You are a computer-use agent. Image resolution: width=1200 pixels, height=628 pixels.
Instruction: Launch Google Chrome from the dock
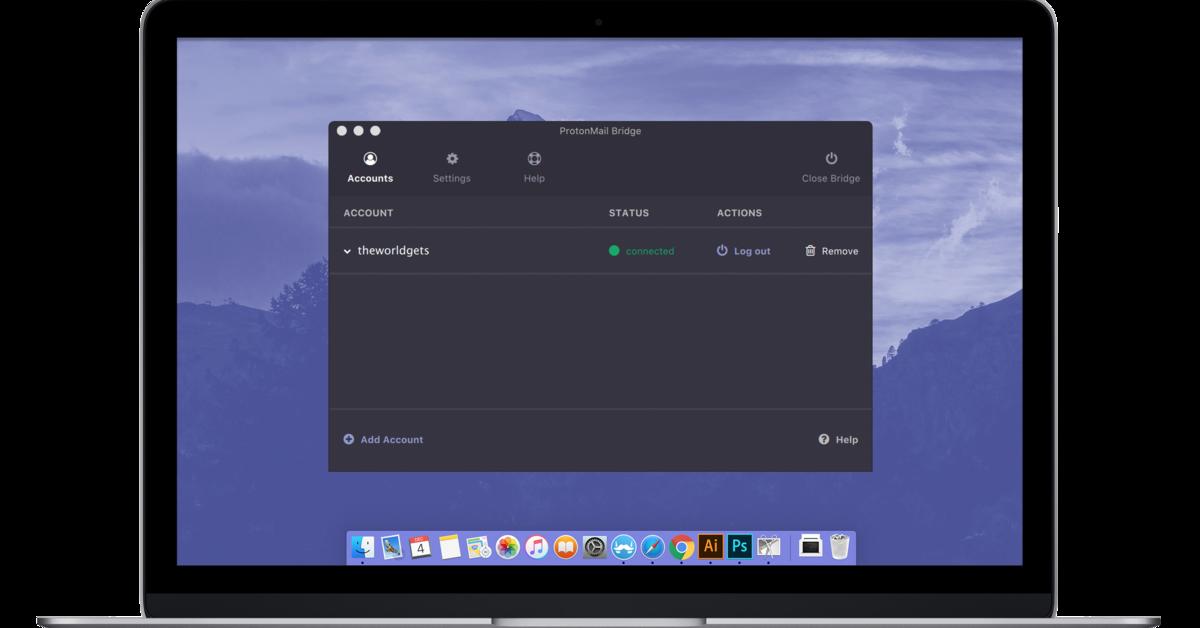[x=682, y=547]
